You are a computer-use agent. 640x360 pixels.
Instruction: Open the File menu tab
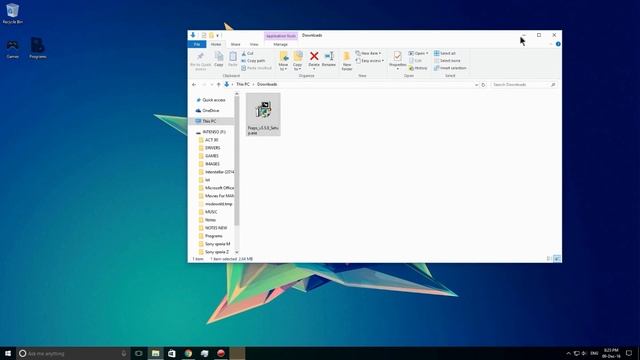pyautogui.click(x=197, y=44)
